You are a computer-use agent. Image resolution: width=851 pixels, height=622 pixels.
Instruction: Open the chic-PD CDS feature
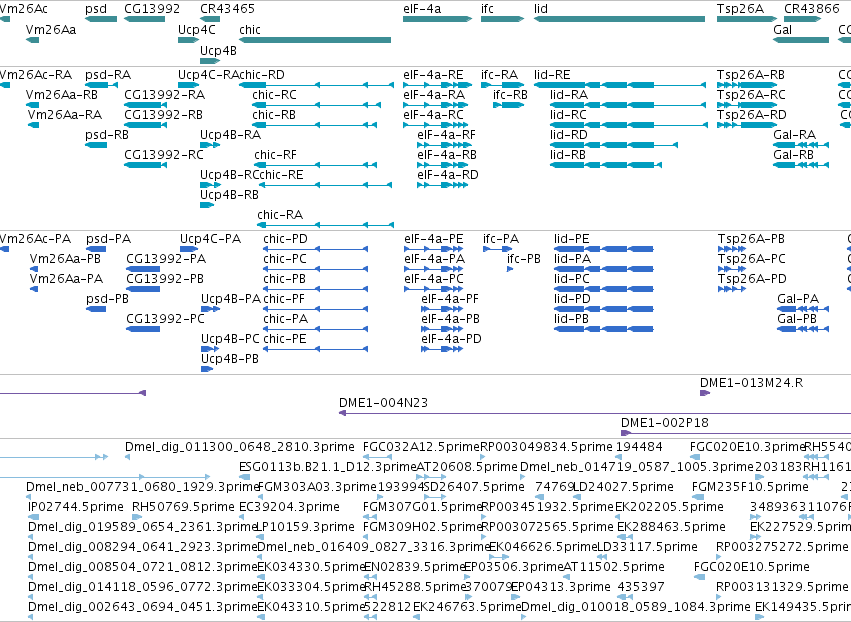pyautogui.click(x=315, y=249)
